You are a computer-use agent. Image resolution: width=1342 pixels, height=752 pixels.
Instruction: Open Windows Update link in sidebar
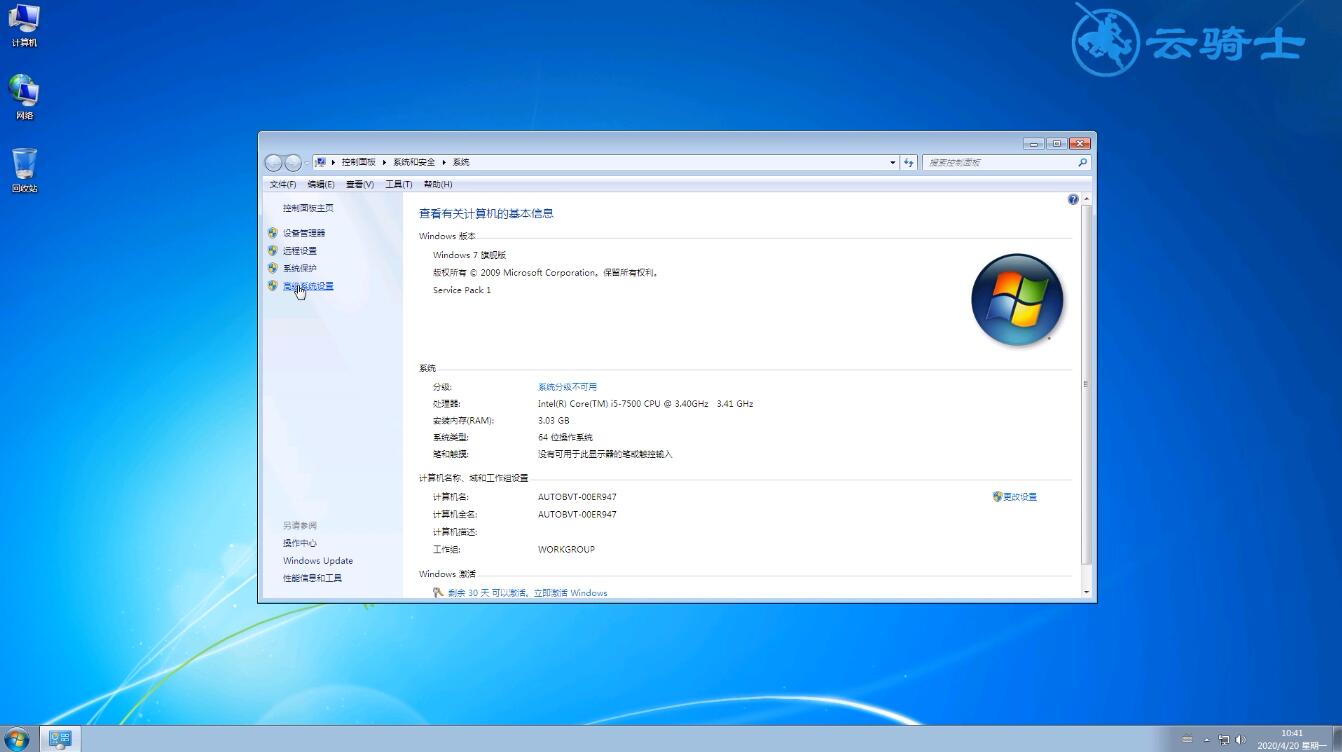click(318, 561)
